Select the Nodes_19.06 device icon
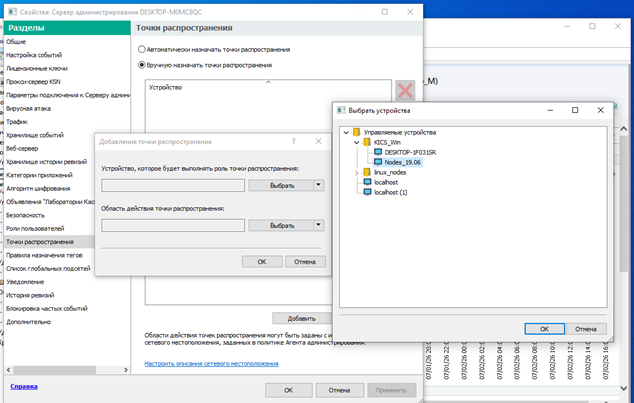The width and height of the screenshot is (634, 403). pyautogui.click(x=378, y=162)
